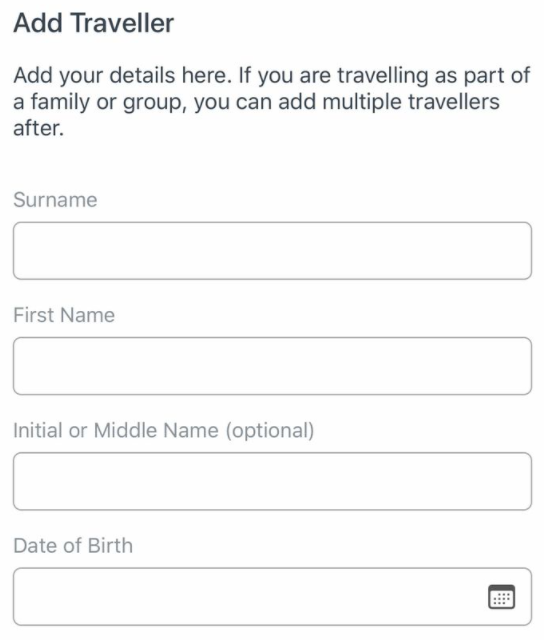Click the word "Traveller" in the heading
544x640 pixels.
(x=122, y=23)
